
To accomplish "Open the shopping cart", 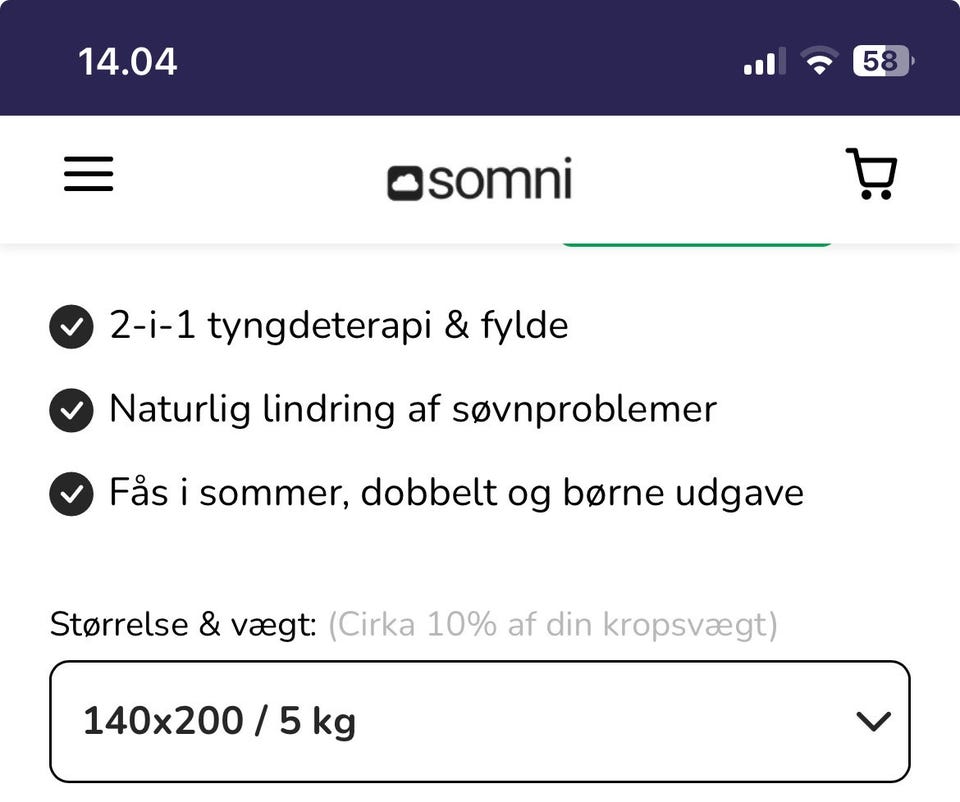I will click(x=872, y=173).
